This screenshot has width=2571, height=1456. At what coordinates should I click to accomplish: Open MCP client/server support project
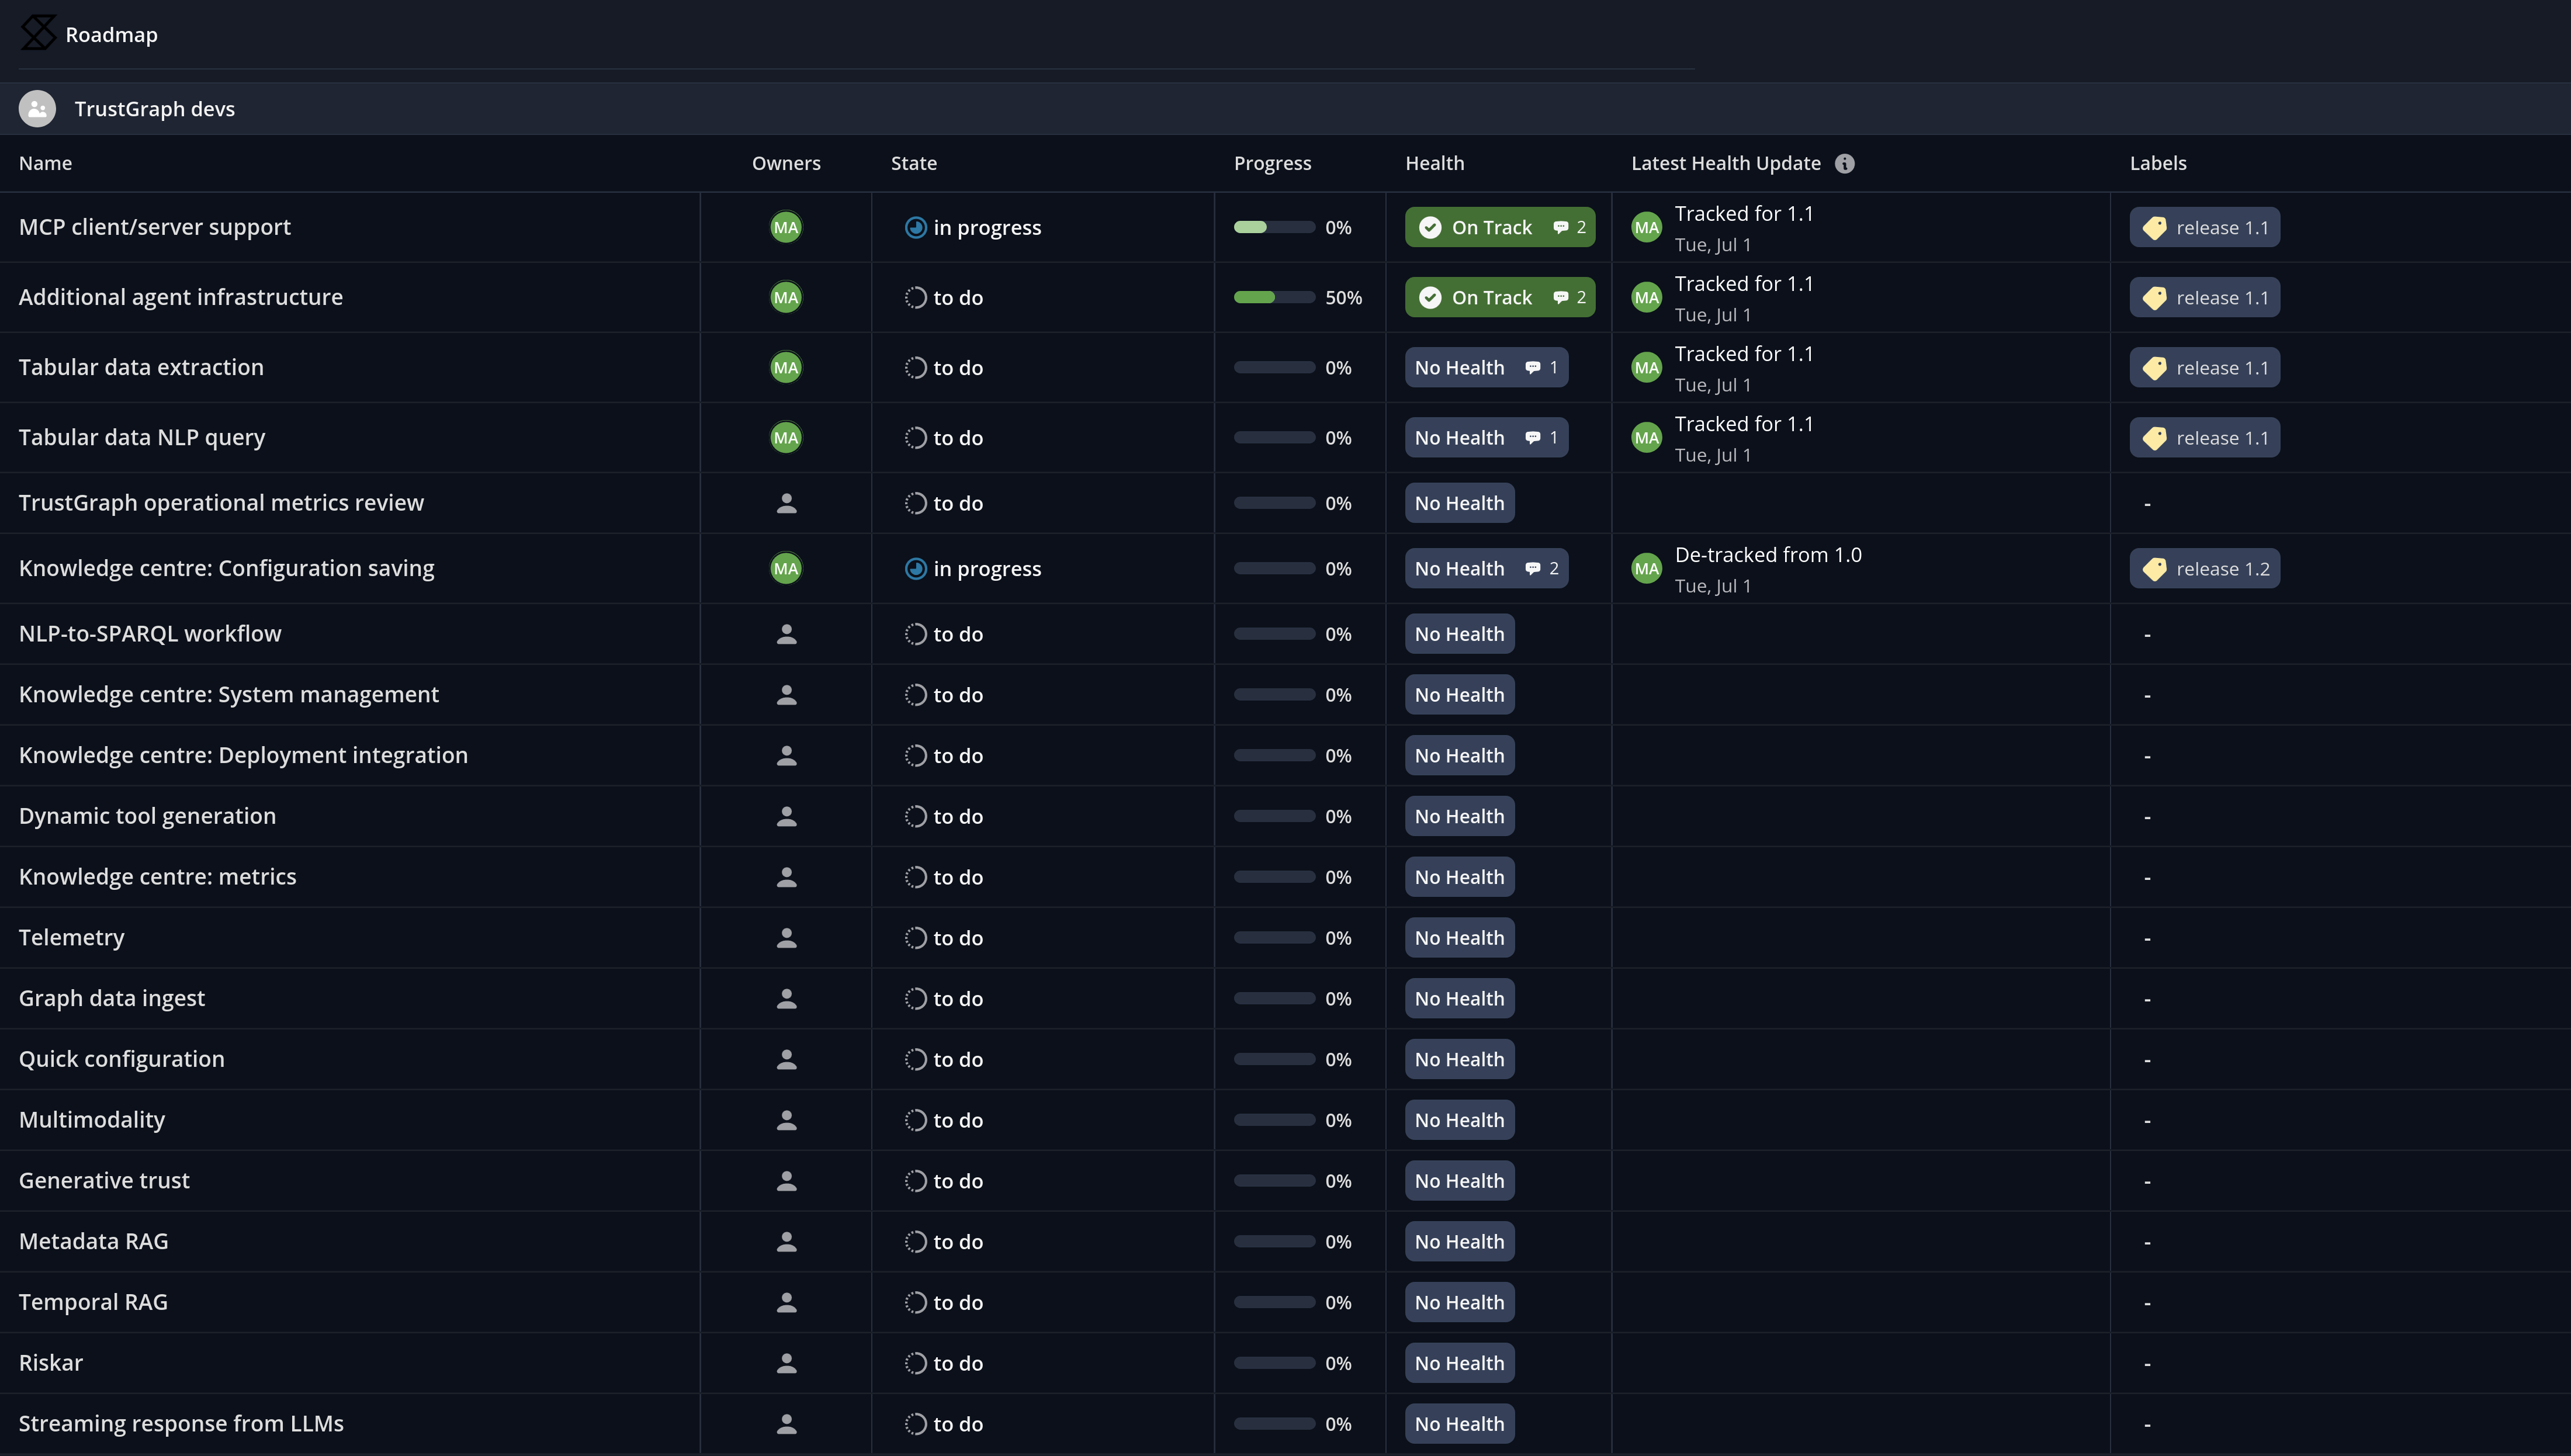[155, 227]
